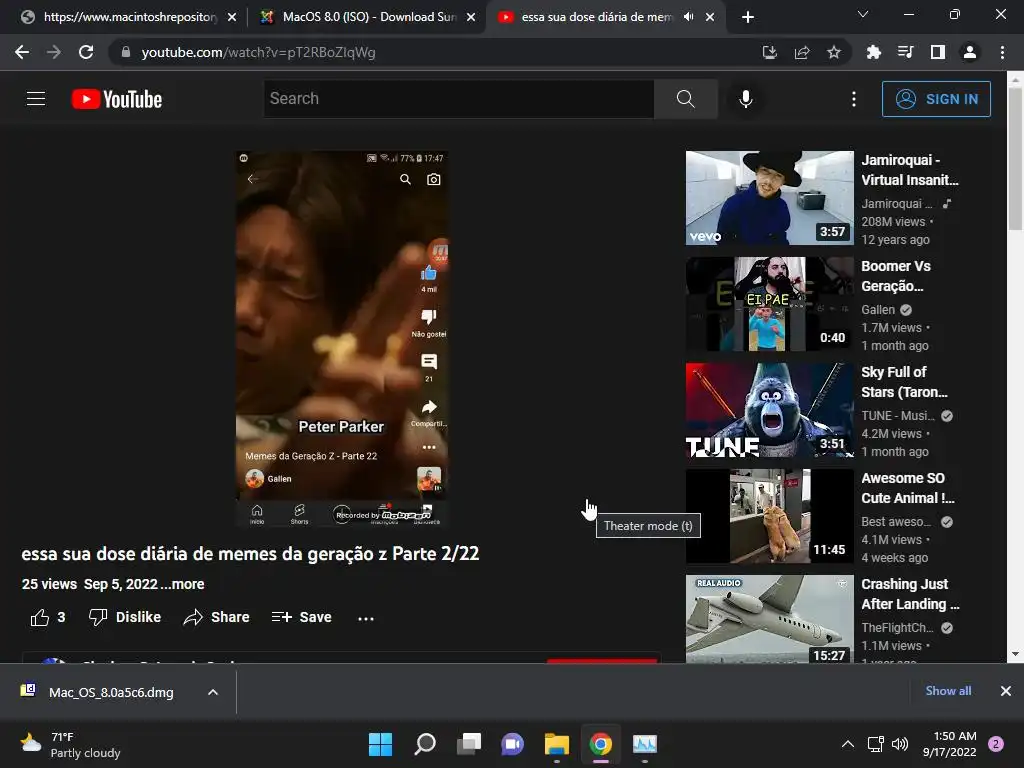Click the video player area
This screenshot has width=1024, height=768.
(342, 338)
